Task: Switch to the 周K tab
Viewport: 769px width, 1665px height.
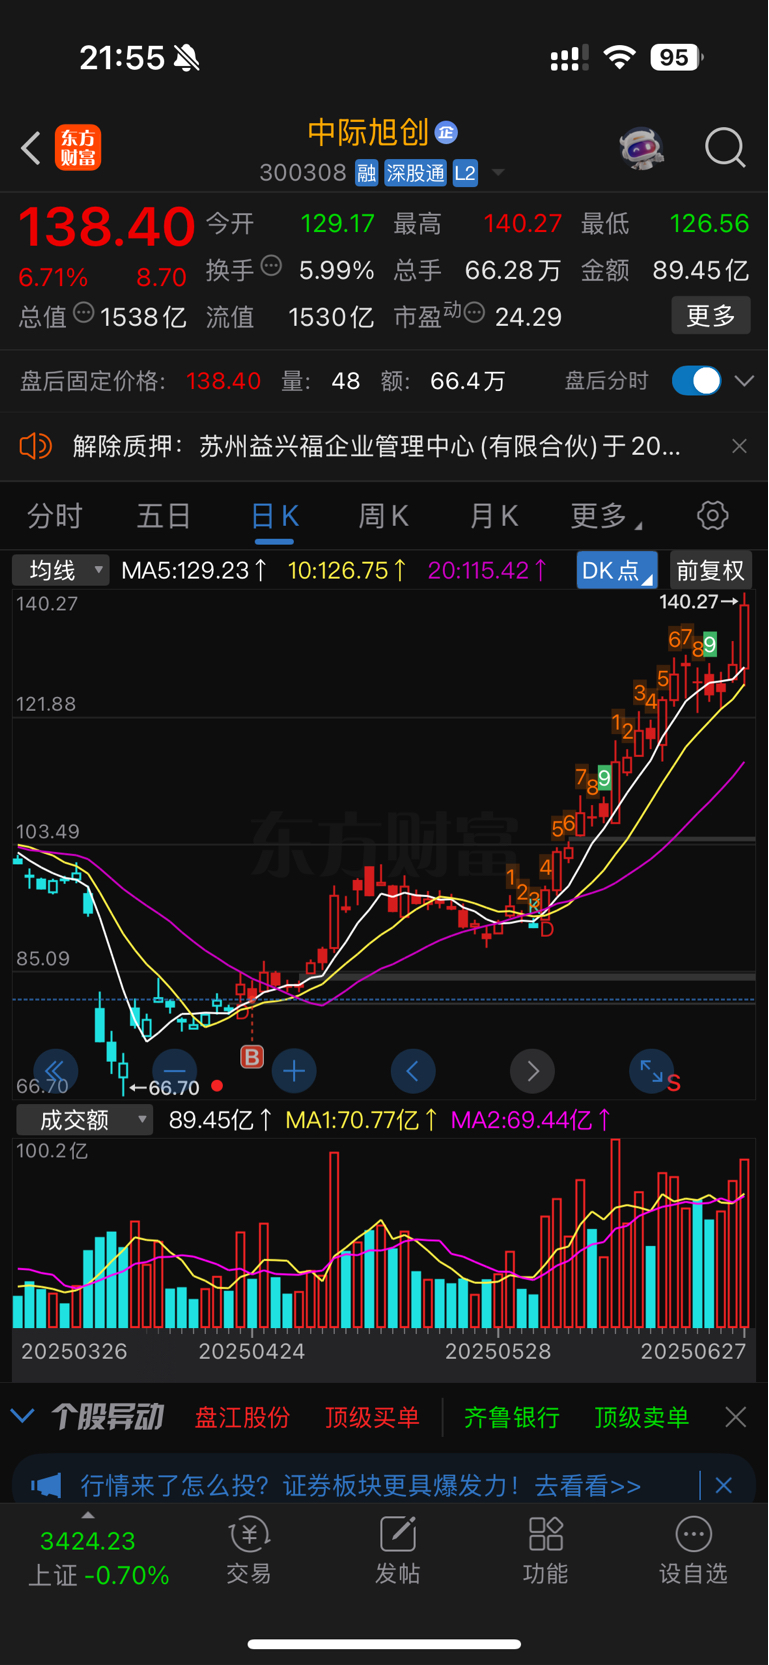Action: click(x=383, y=516)
